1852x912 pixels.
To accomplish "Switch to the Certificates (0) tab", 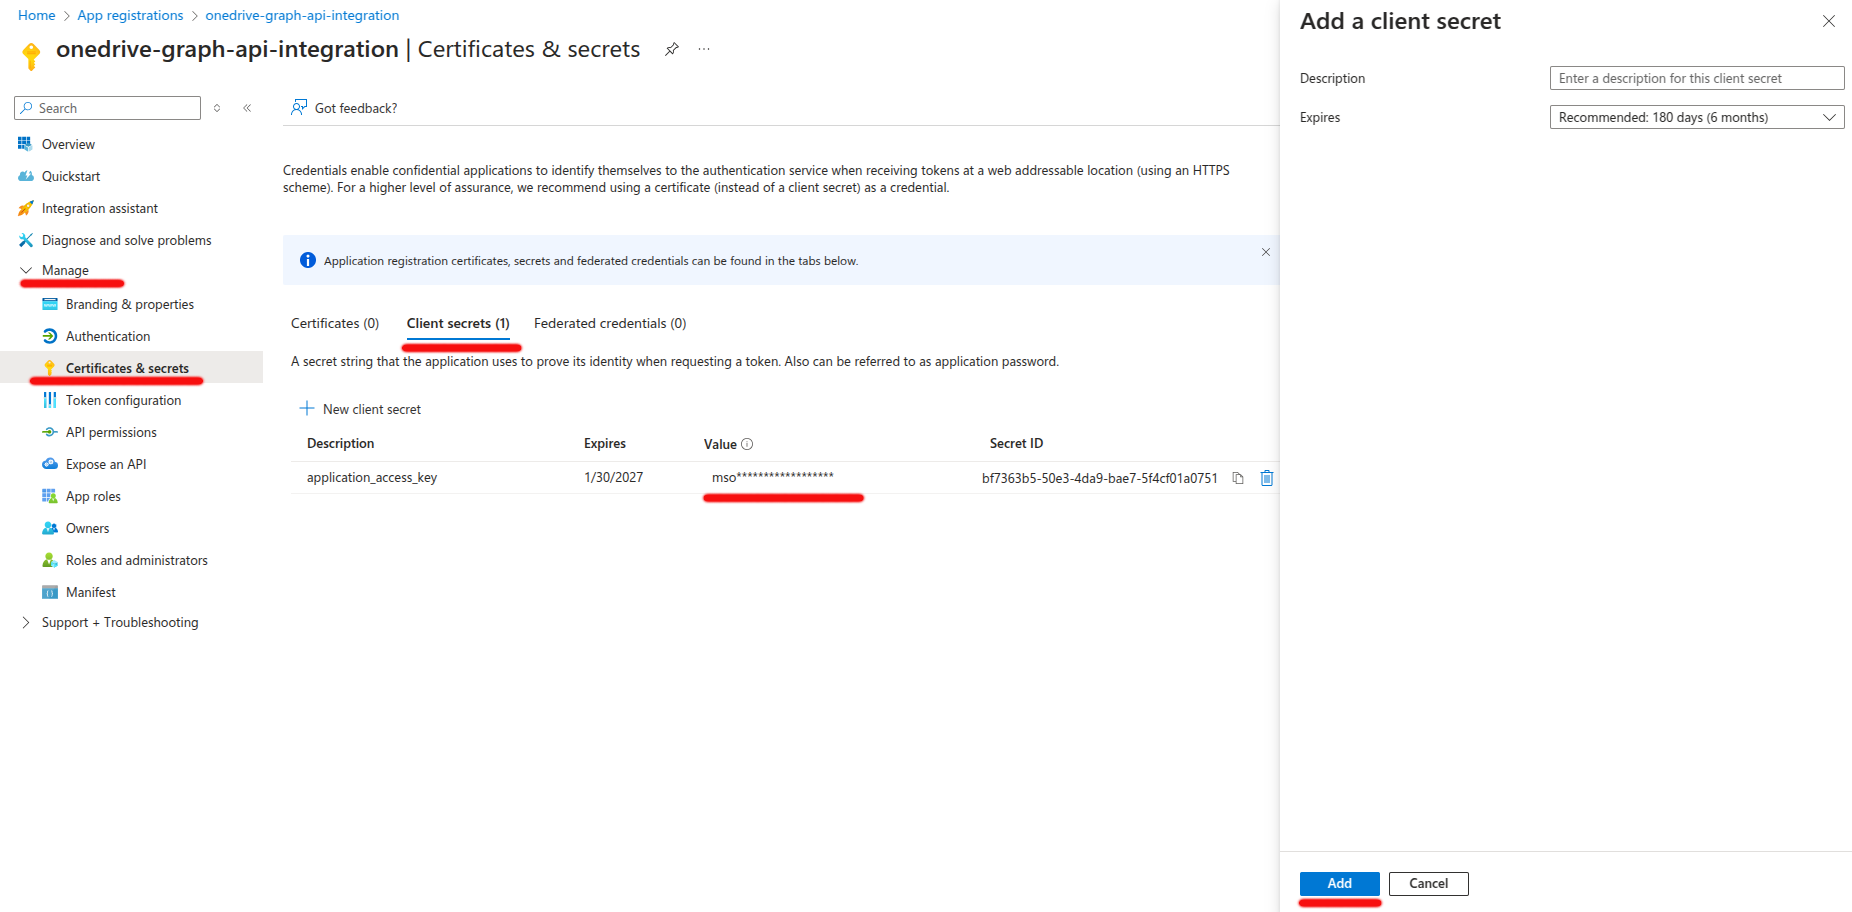I will 335,323.
